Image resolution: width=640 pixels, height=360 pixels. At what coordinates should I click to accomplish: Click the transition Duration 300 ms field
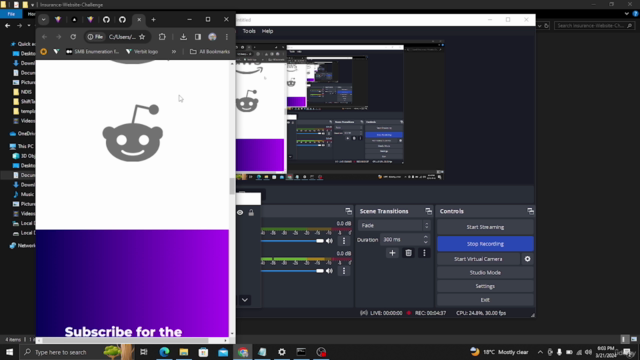pyautogui.click(x=405, y=240)
